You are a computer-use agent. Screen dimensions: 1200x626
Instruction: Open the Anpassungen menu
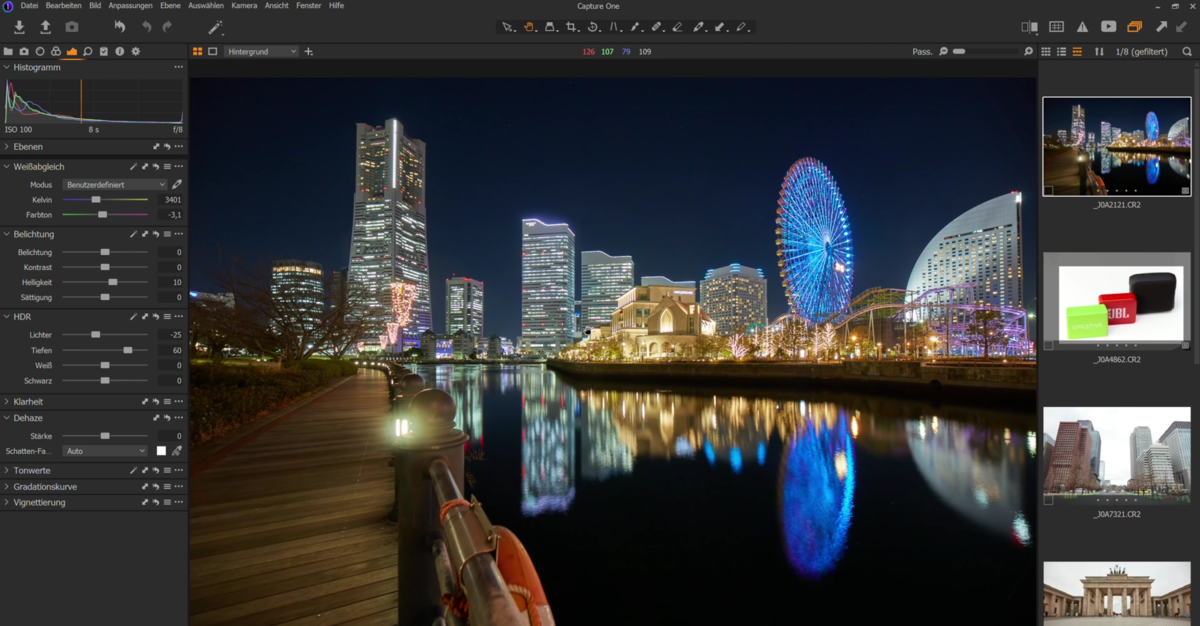(132, 5)
